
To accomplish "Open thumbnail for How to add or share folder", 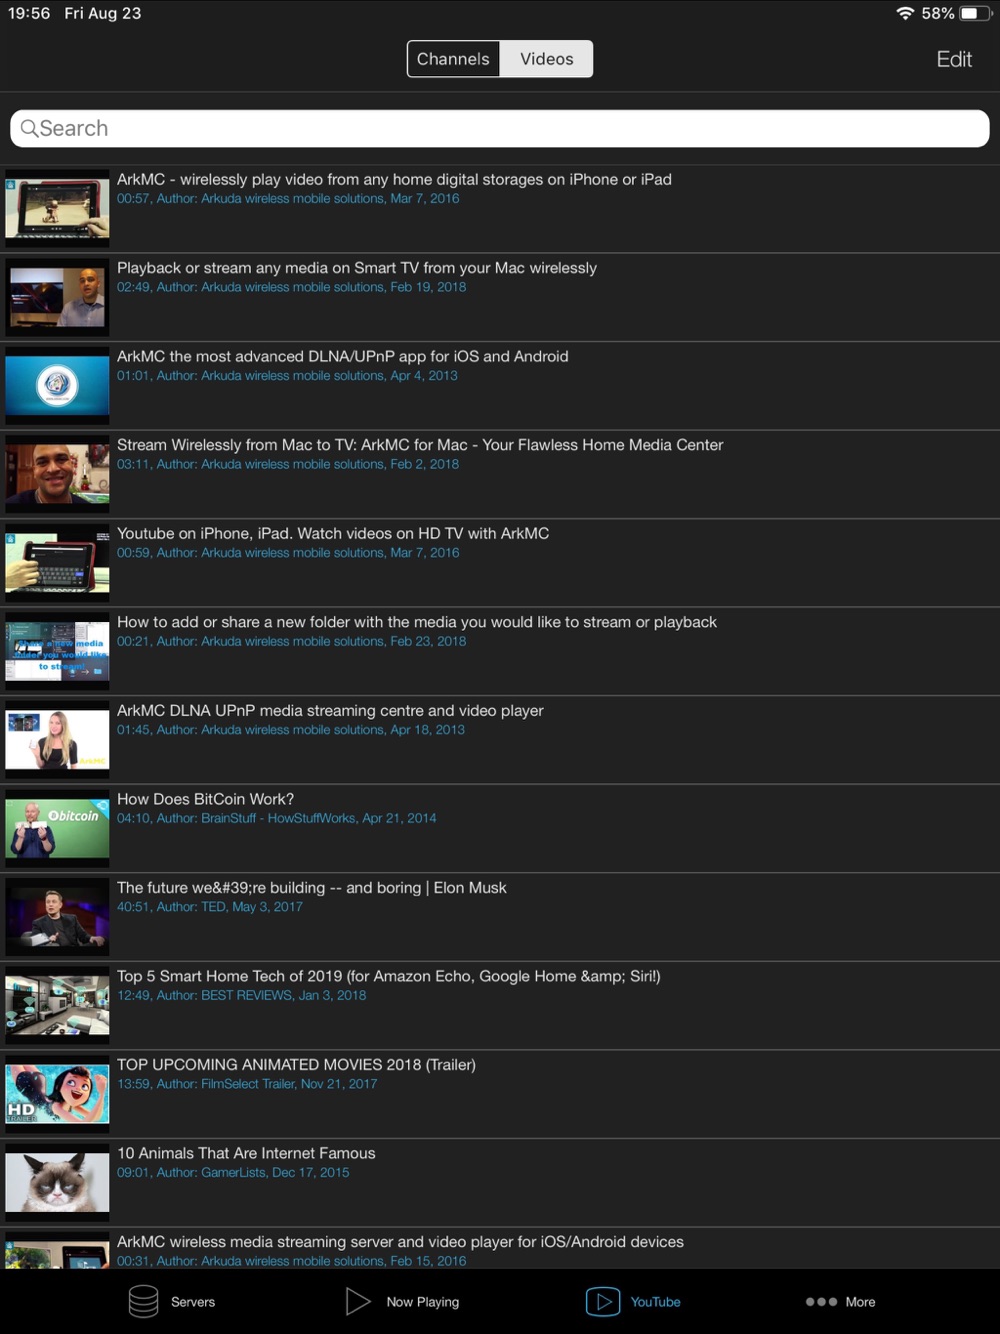I will point(57,651).
